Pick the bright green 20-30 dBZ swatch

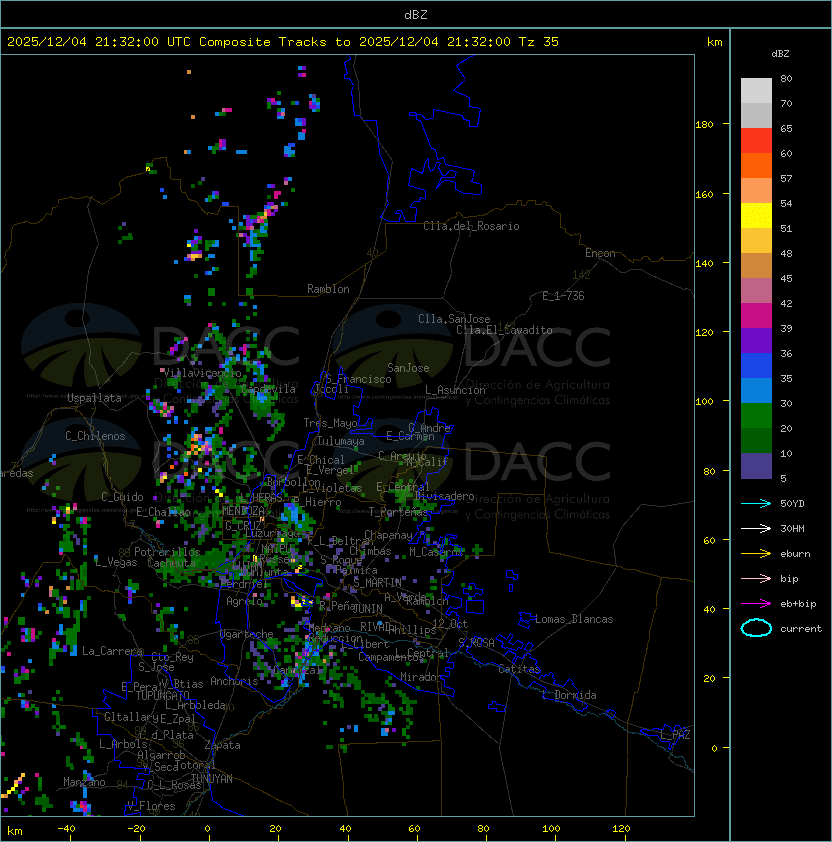point(756,416)
